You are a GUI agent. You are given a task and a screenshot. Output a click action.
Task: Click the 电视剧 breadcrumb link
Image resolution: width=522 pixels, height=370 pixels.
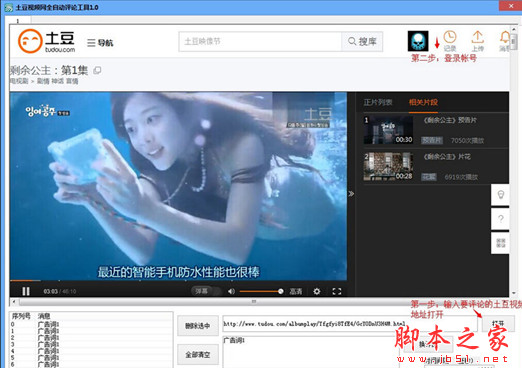19,81
